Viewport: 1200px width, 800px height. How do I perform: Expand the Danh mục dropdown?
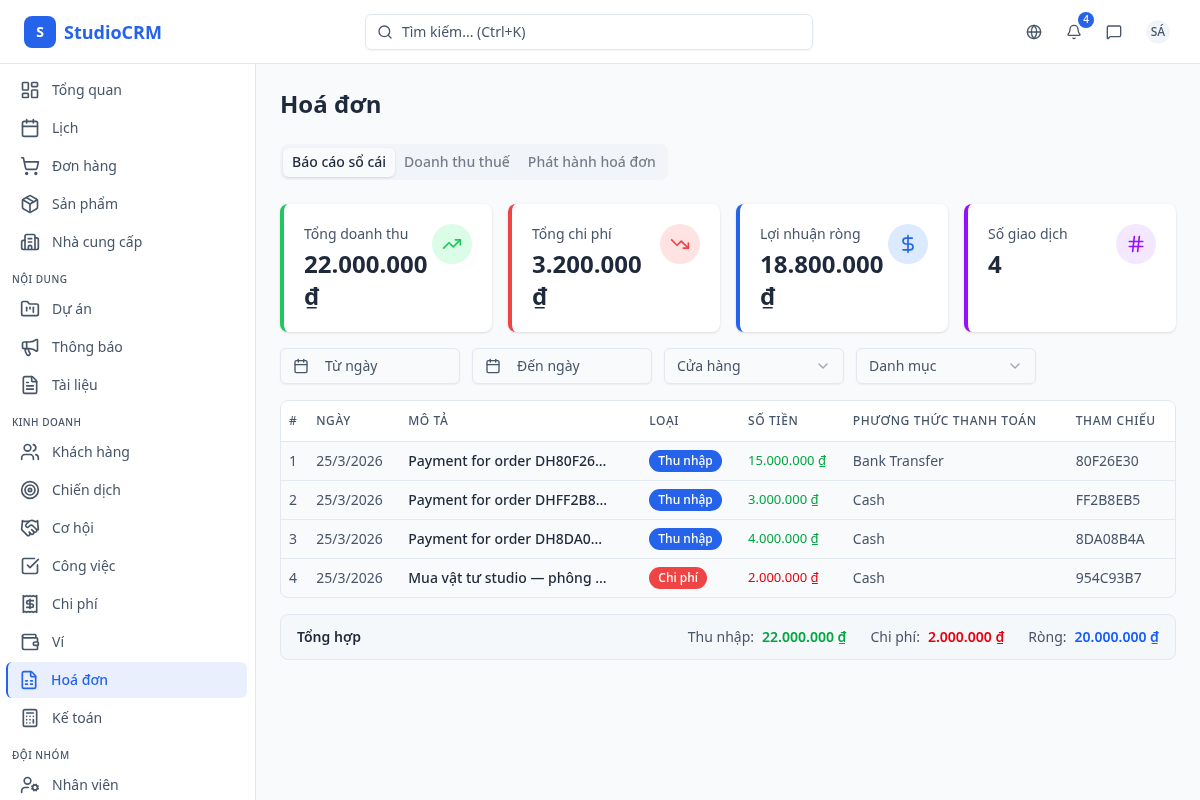pyautogui.click(x=946, y=366)
